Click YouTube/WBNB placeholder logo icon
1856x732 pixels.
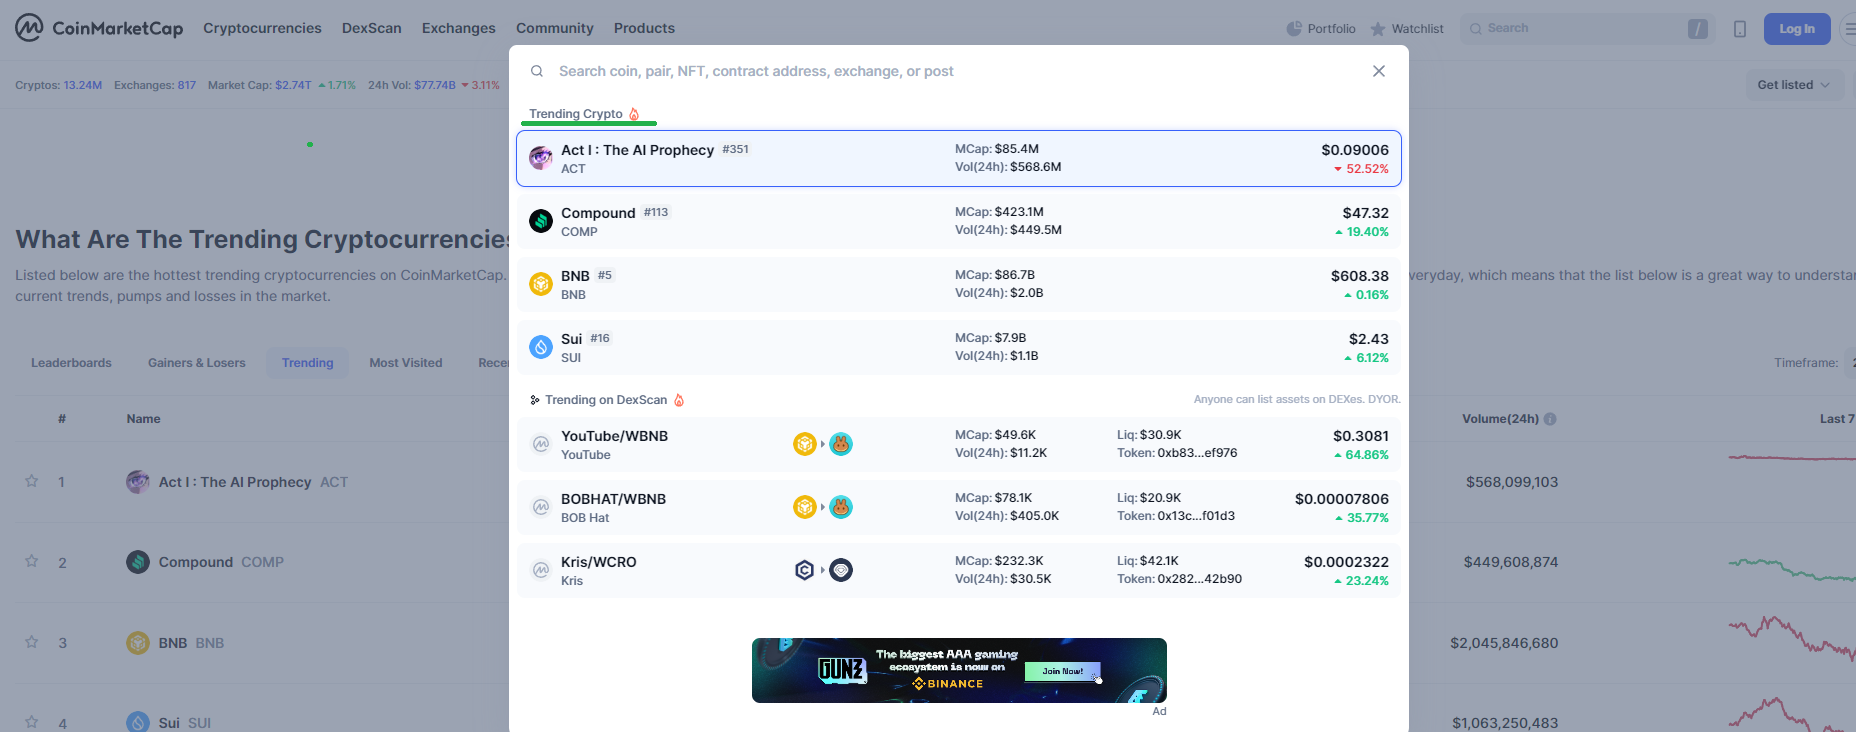click(541, 444)
